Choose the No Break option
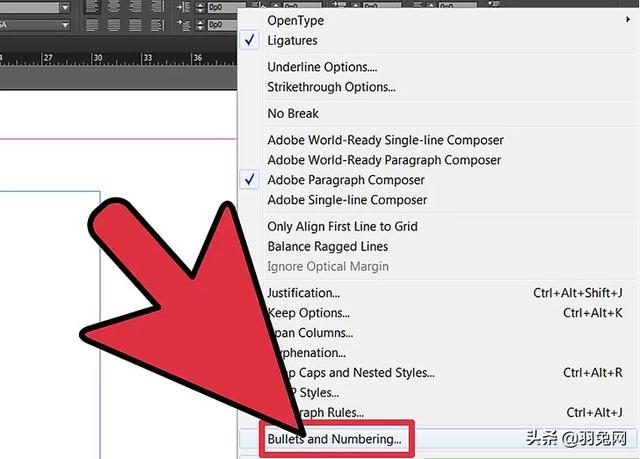640x459 pixels. coord(293,113)
